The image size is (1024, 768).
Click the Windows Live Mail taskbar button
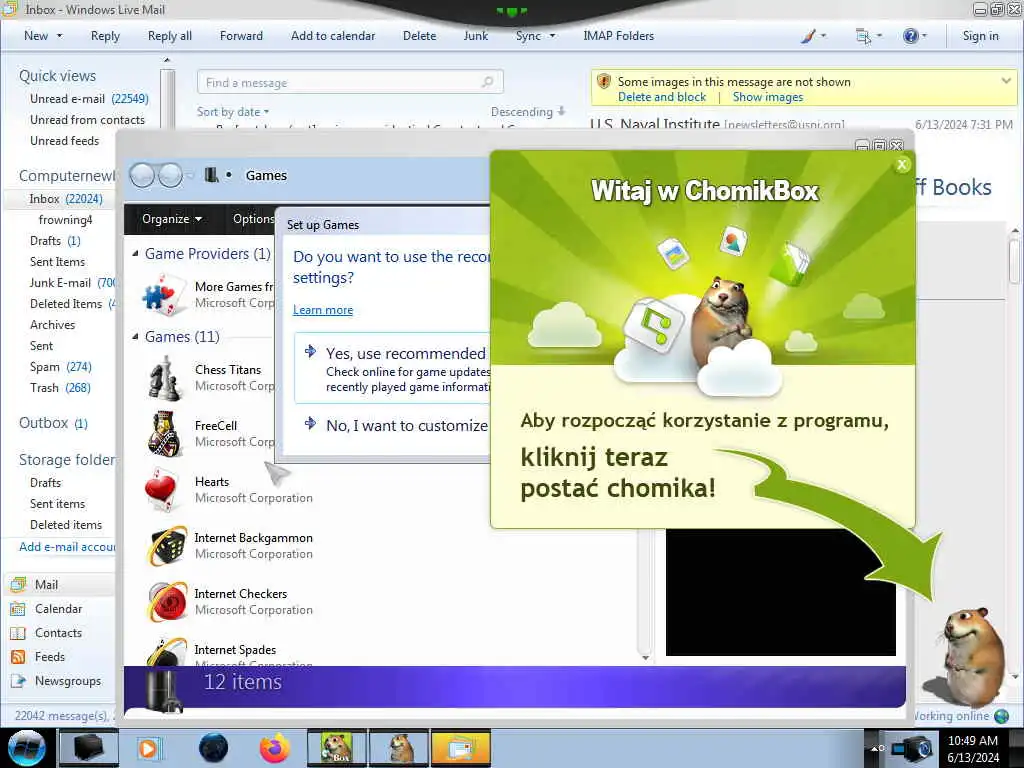coord(460,748)
